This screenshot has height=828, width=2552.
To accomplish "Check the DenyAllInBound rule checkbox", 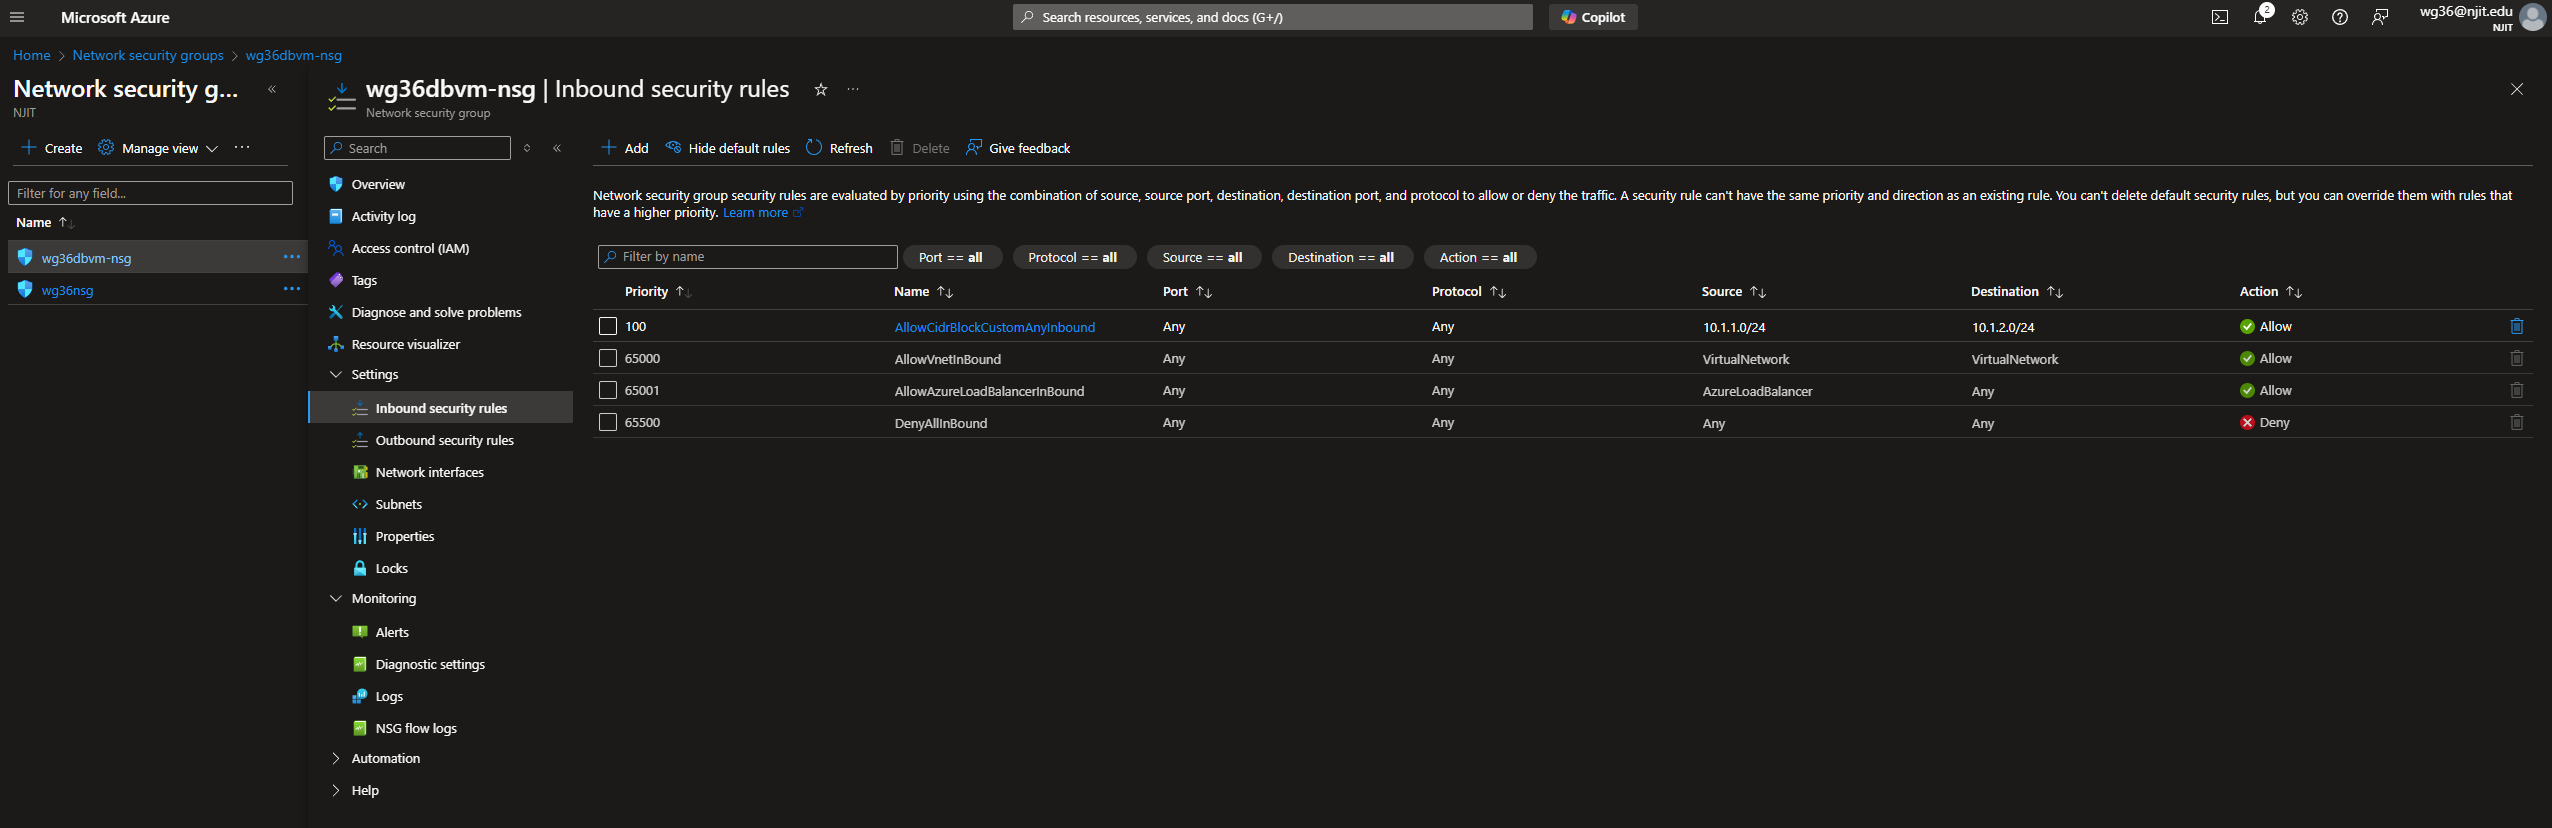I will pos(607,422).
